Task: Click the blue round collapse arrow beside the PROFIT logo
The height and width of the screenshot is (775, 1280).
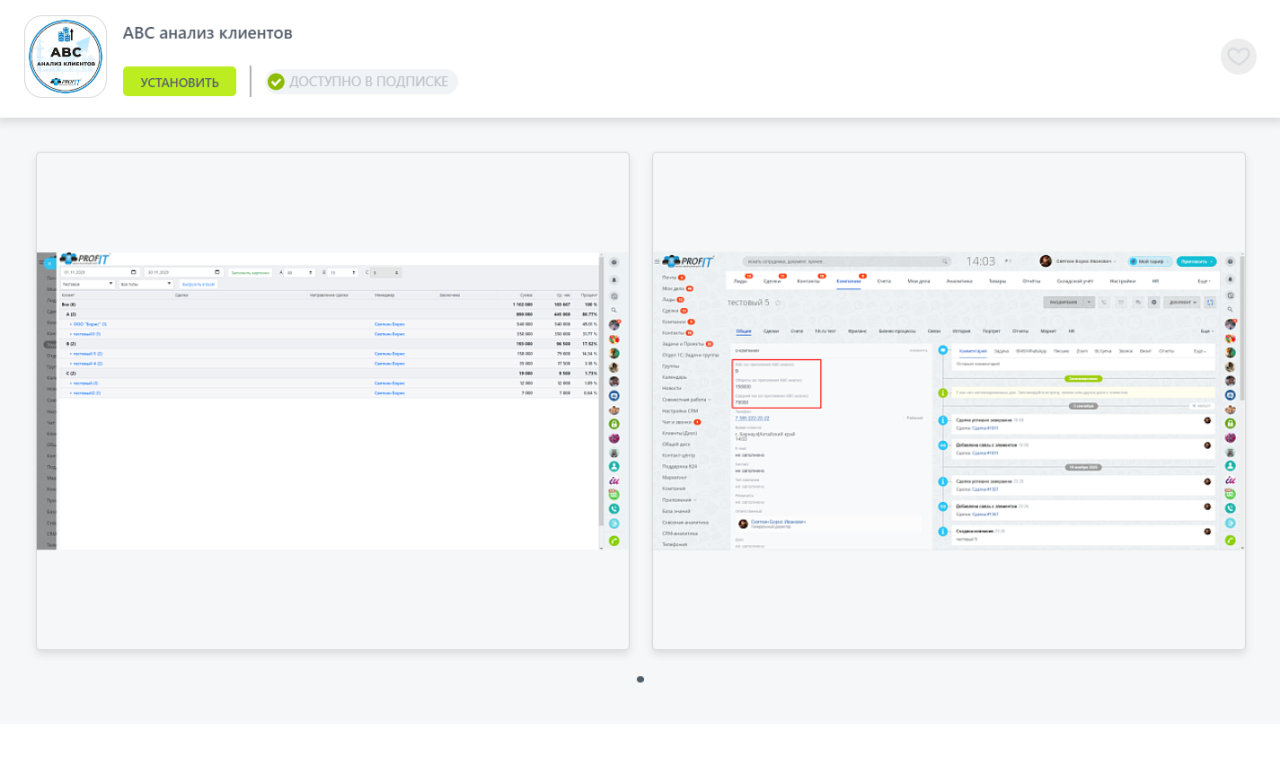Action: pos(49,263)
